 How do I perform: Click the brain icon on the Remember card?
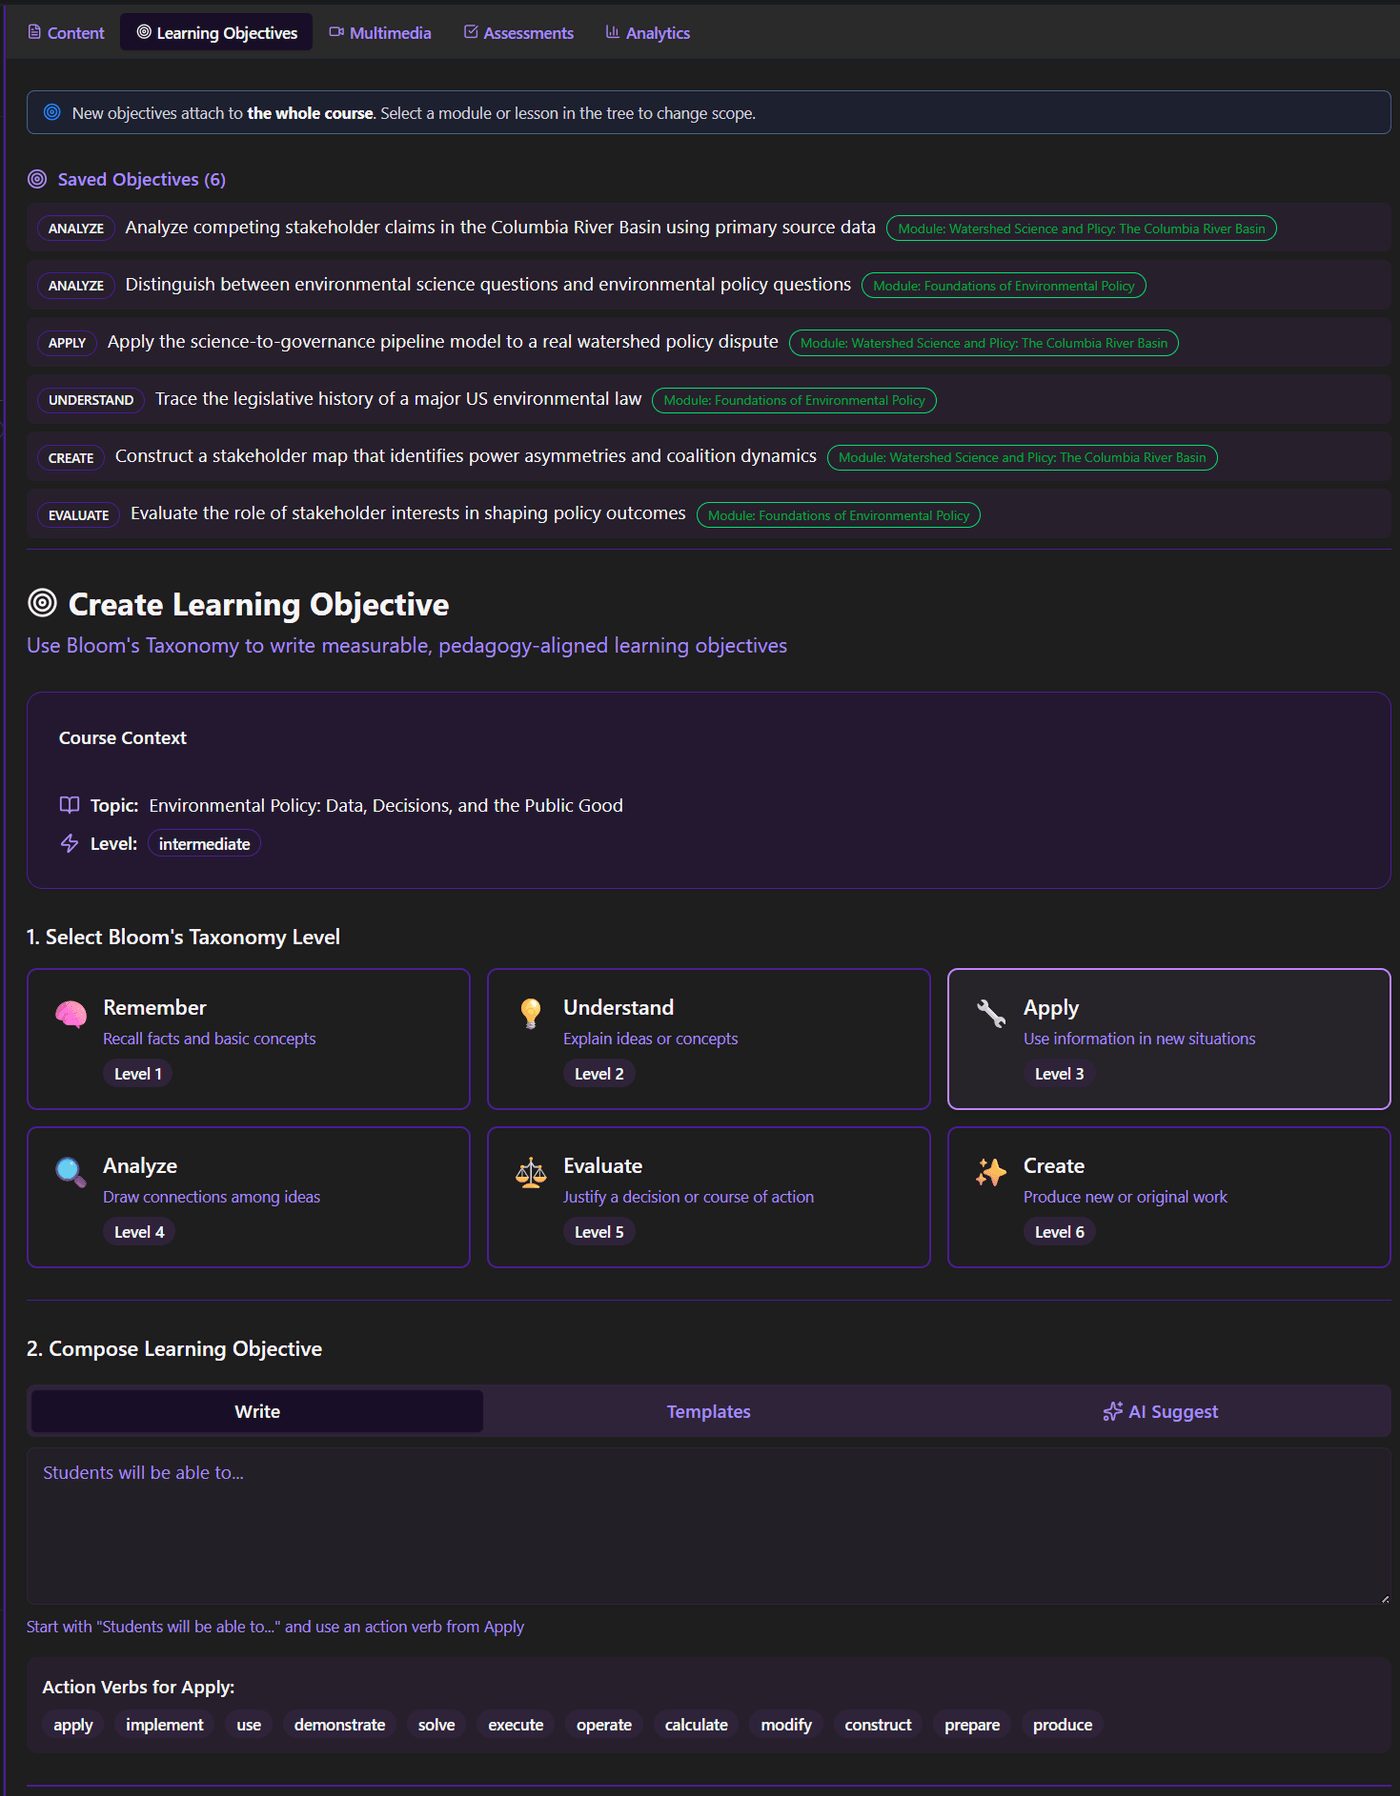(71, 1014)
